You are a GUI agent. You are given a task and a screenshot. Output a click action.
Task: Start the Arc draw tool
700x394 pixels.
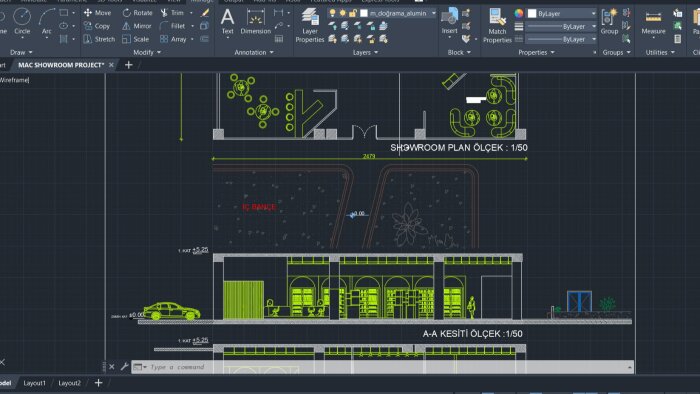pos(46,21)
